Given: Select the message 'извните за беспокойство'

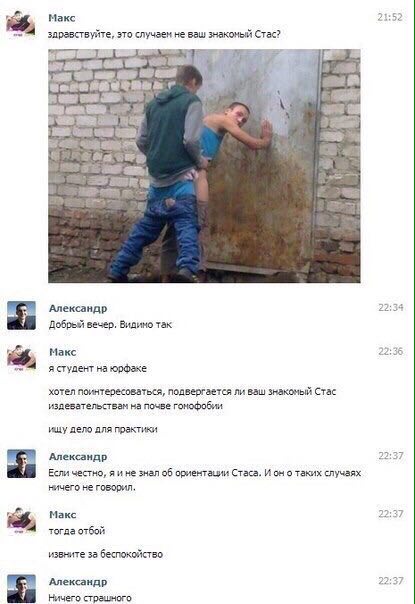Looking at the screenshot, I should click(x=106, y=554).
